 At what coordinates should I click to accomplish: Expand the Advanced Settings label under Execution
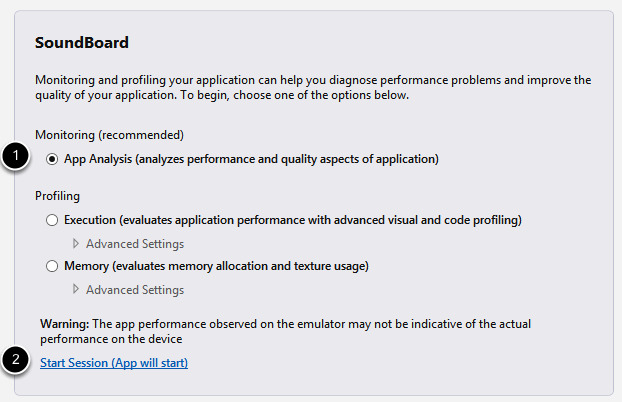135,243
